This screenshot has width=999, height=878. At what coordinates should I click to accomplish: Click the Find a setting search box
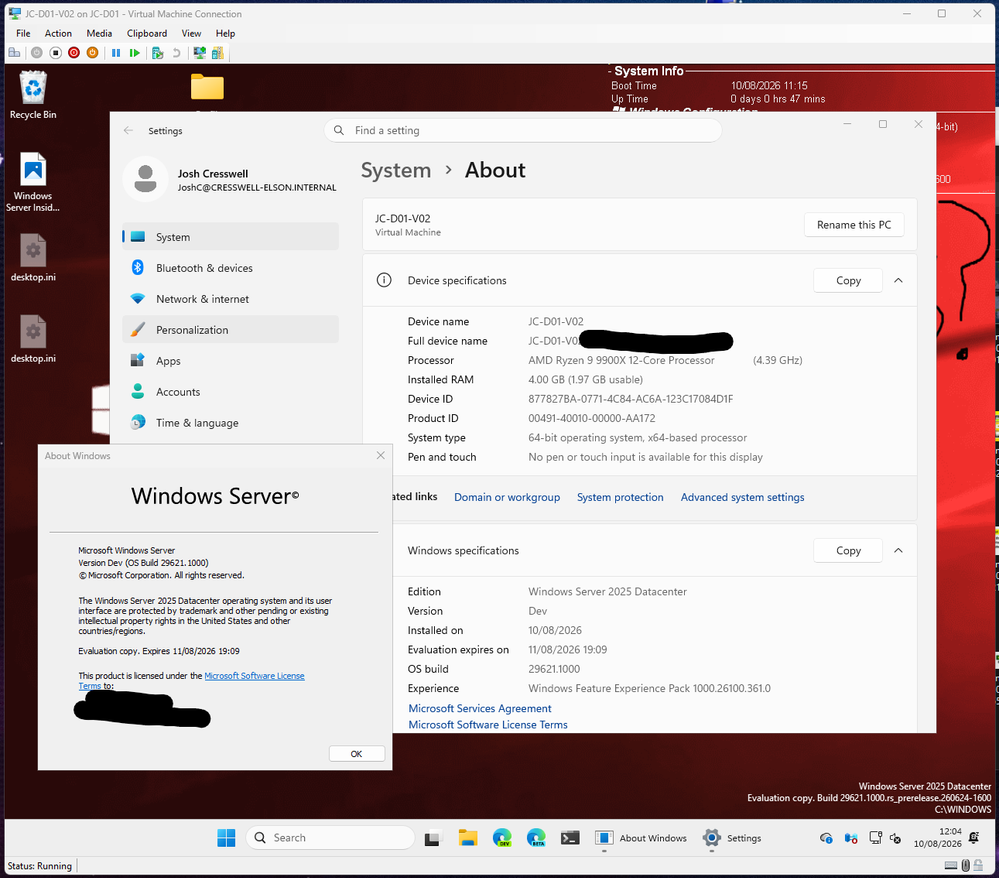click(522, 130)
